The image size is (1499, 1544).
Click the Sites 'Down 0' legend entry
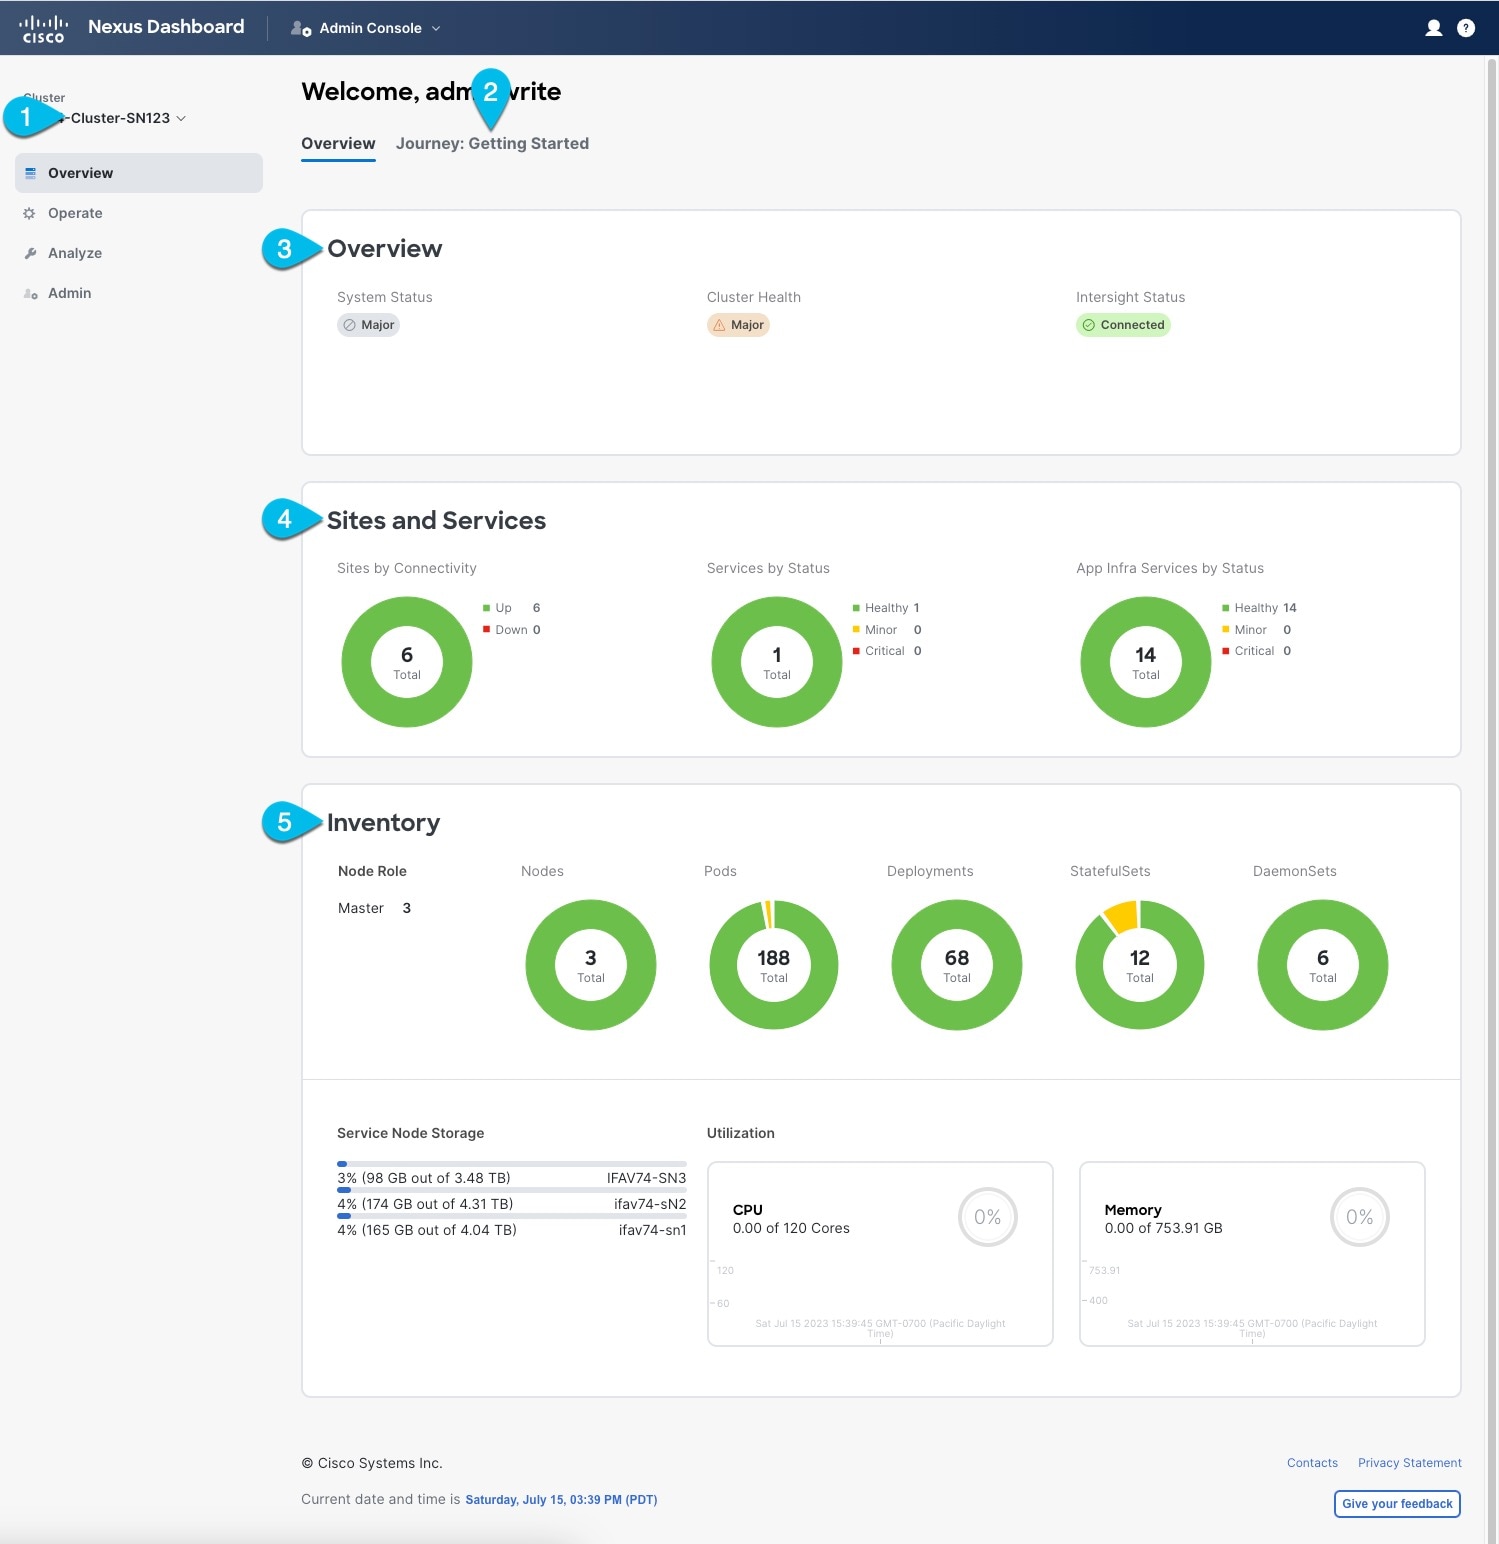(x=512, y=630)
